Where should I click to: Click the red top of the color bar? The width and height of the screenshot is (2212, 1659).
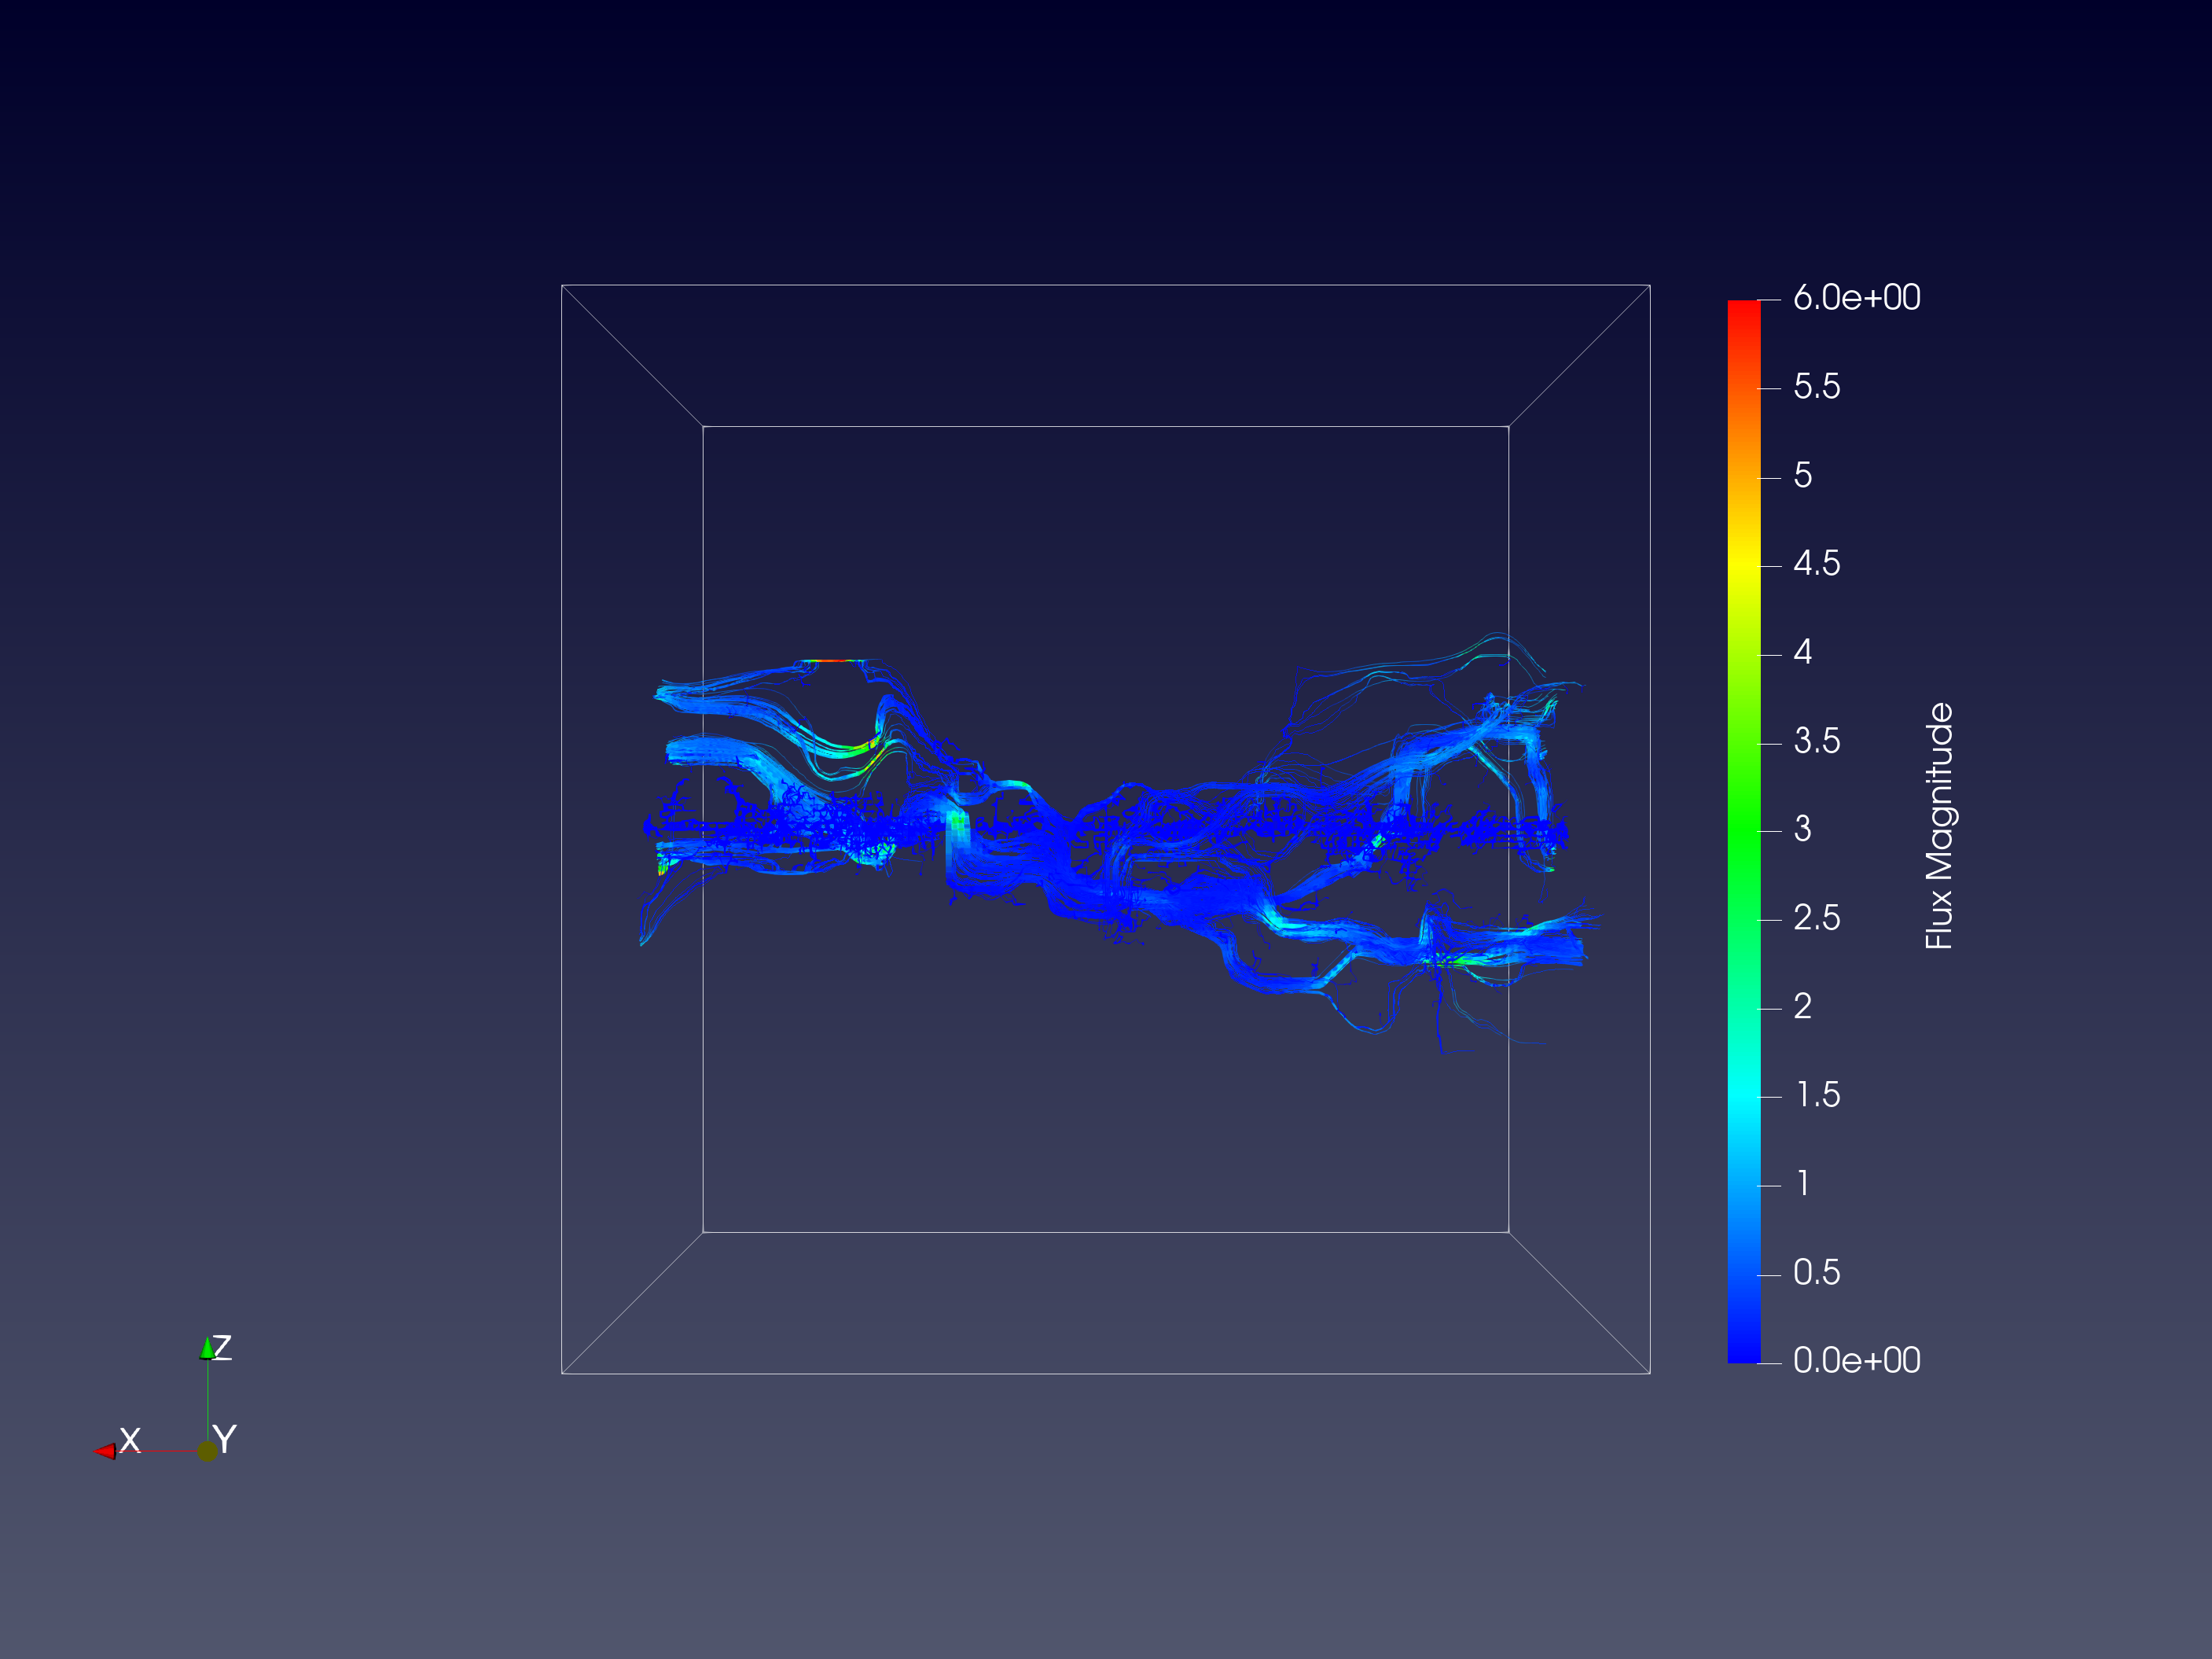click(1744, 308)
